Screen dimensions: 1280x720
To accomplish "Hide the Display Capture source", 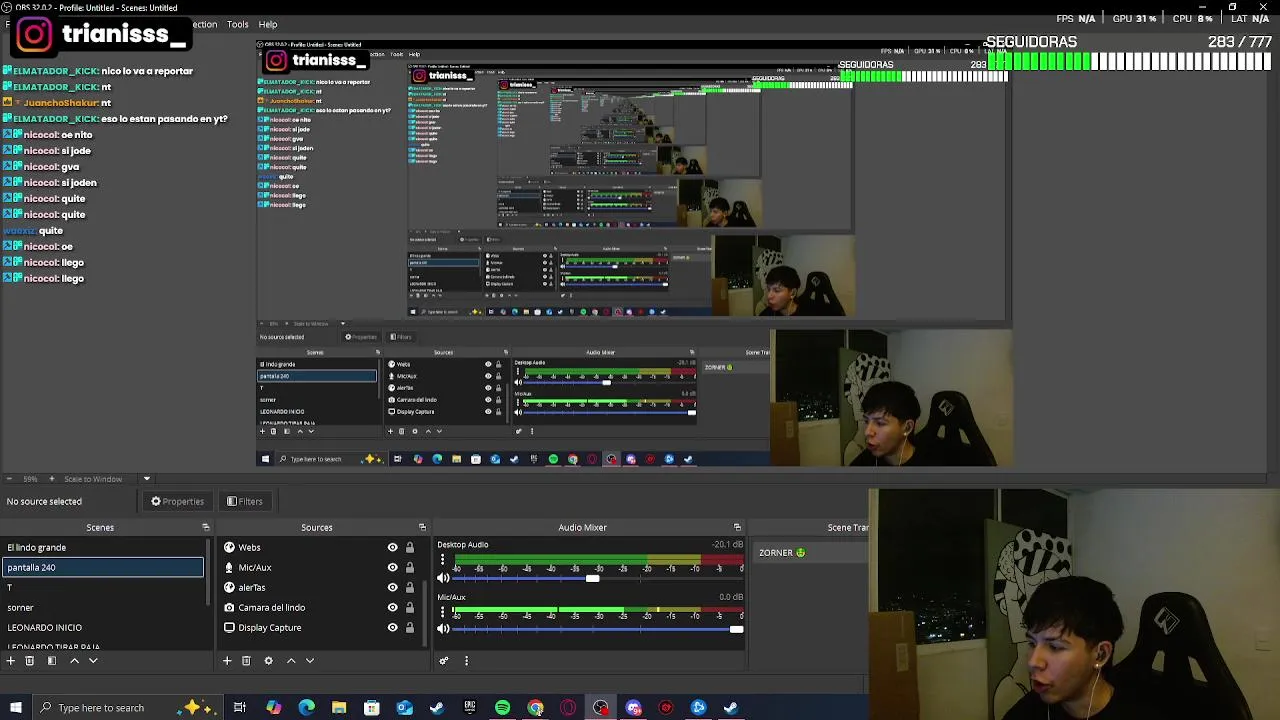I will tap(392, 628).
